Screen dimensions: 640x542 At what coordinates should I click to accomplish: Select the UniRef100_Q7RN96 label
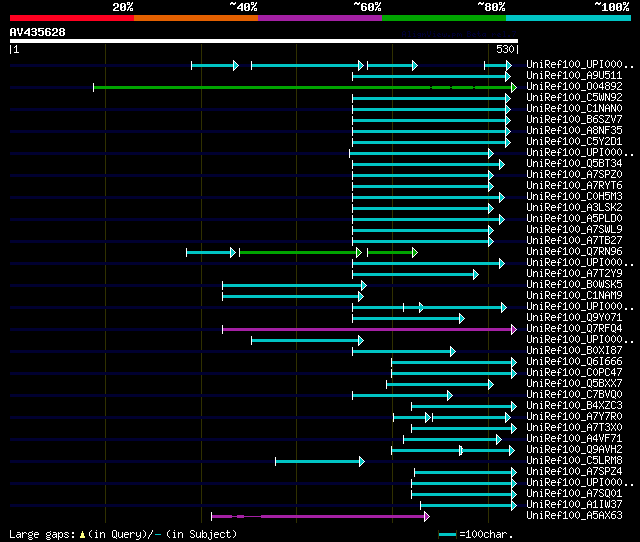click(x=574, y=252)
